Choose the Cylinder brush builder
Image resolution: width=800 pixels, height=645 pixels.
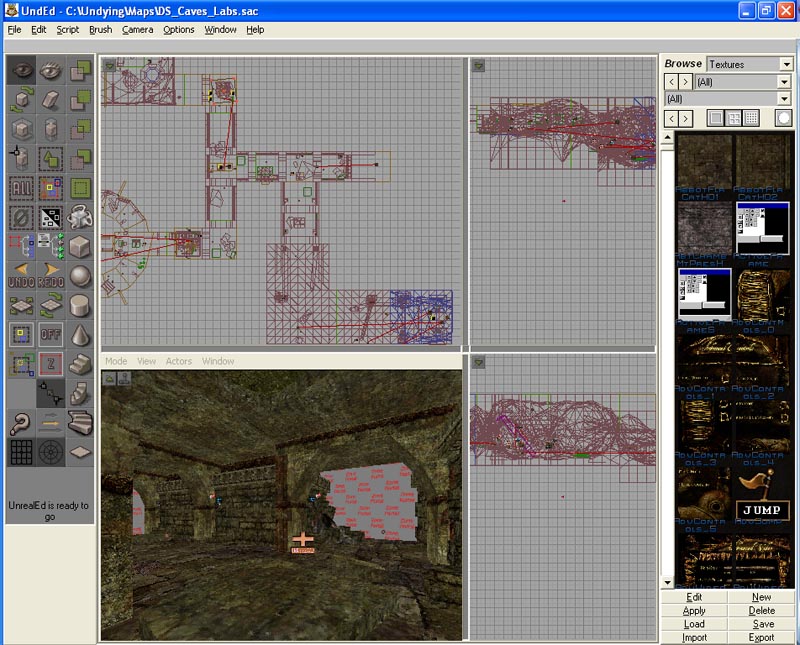[x=80, y=306]
